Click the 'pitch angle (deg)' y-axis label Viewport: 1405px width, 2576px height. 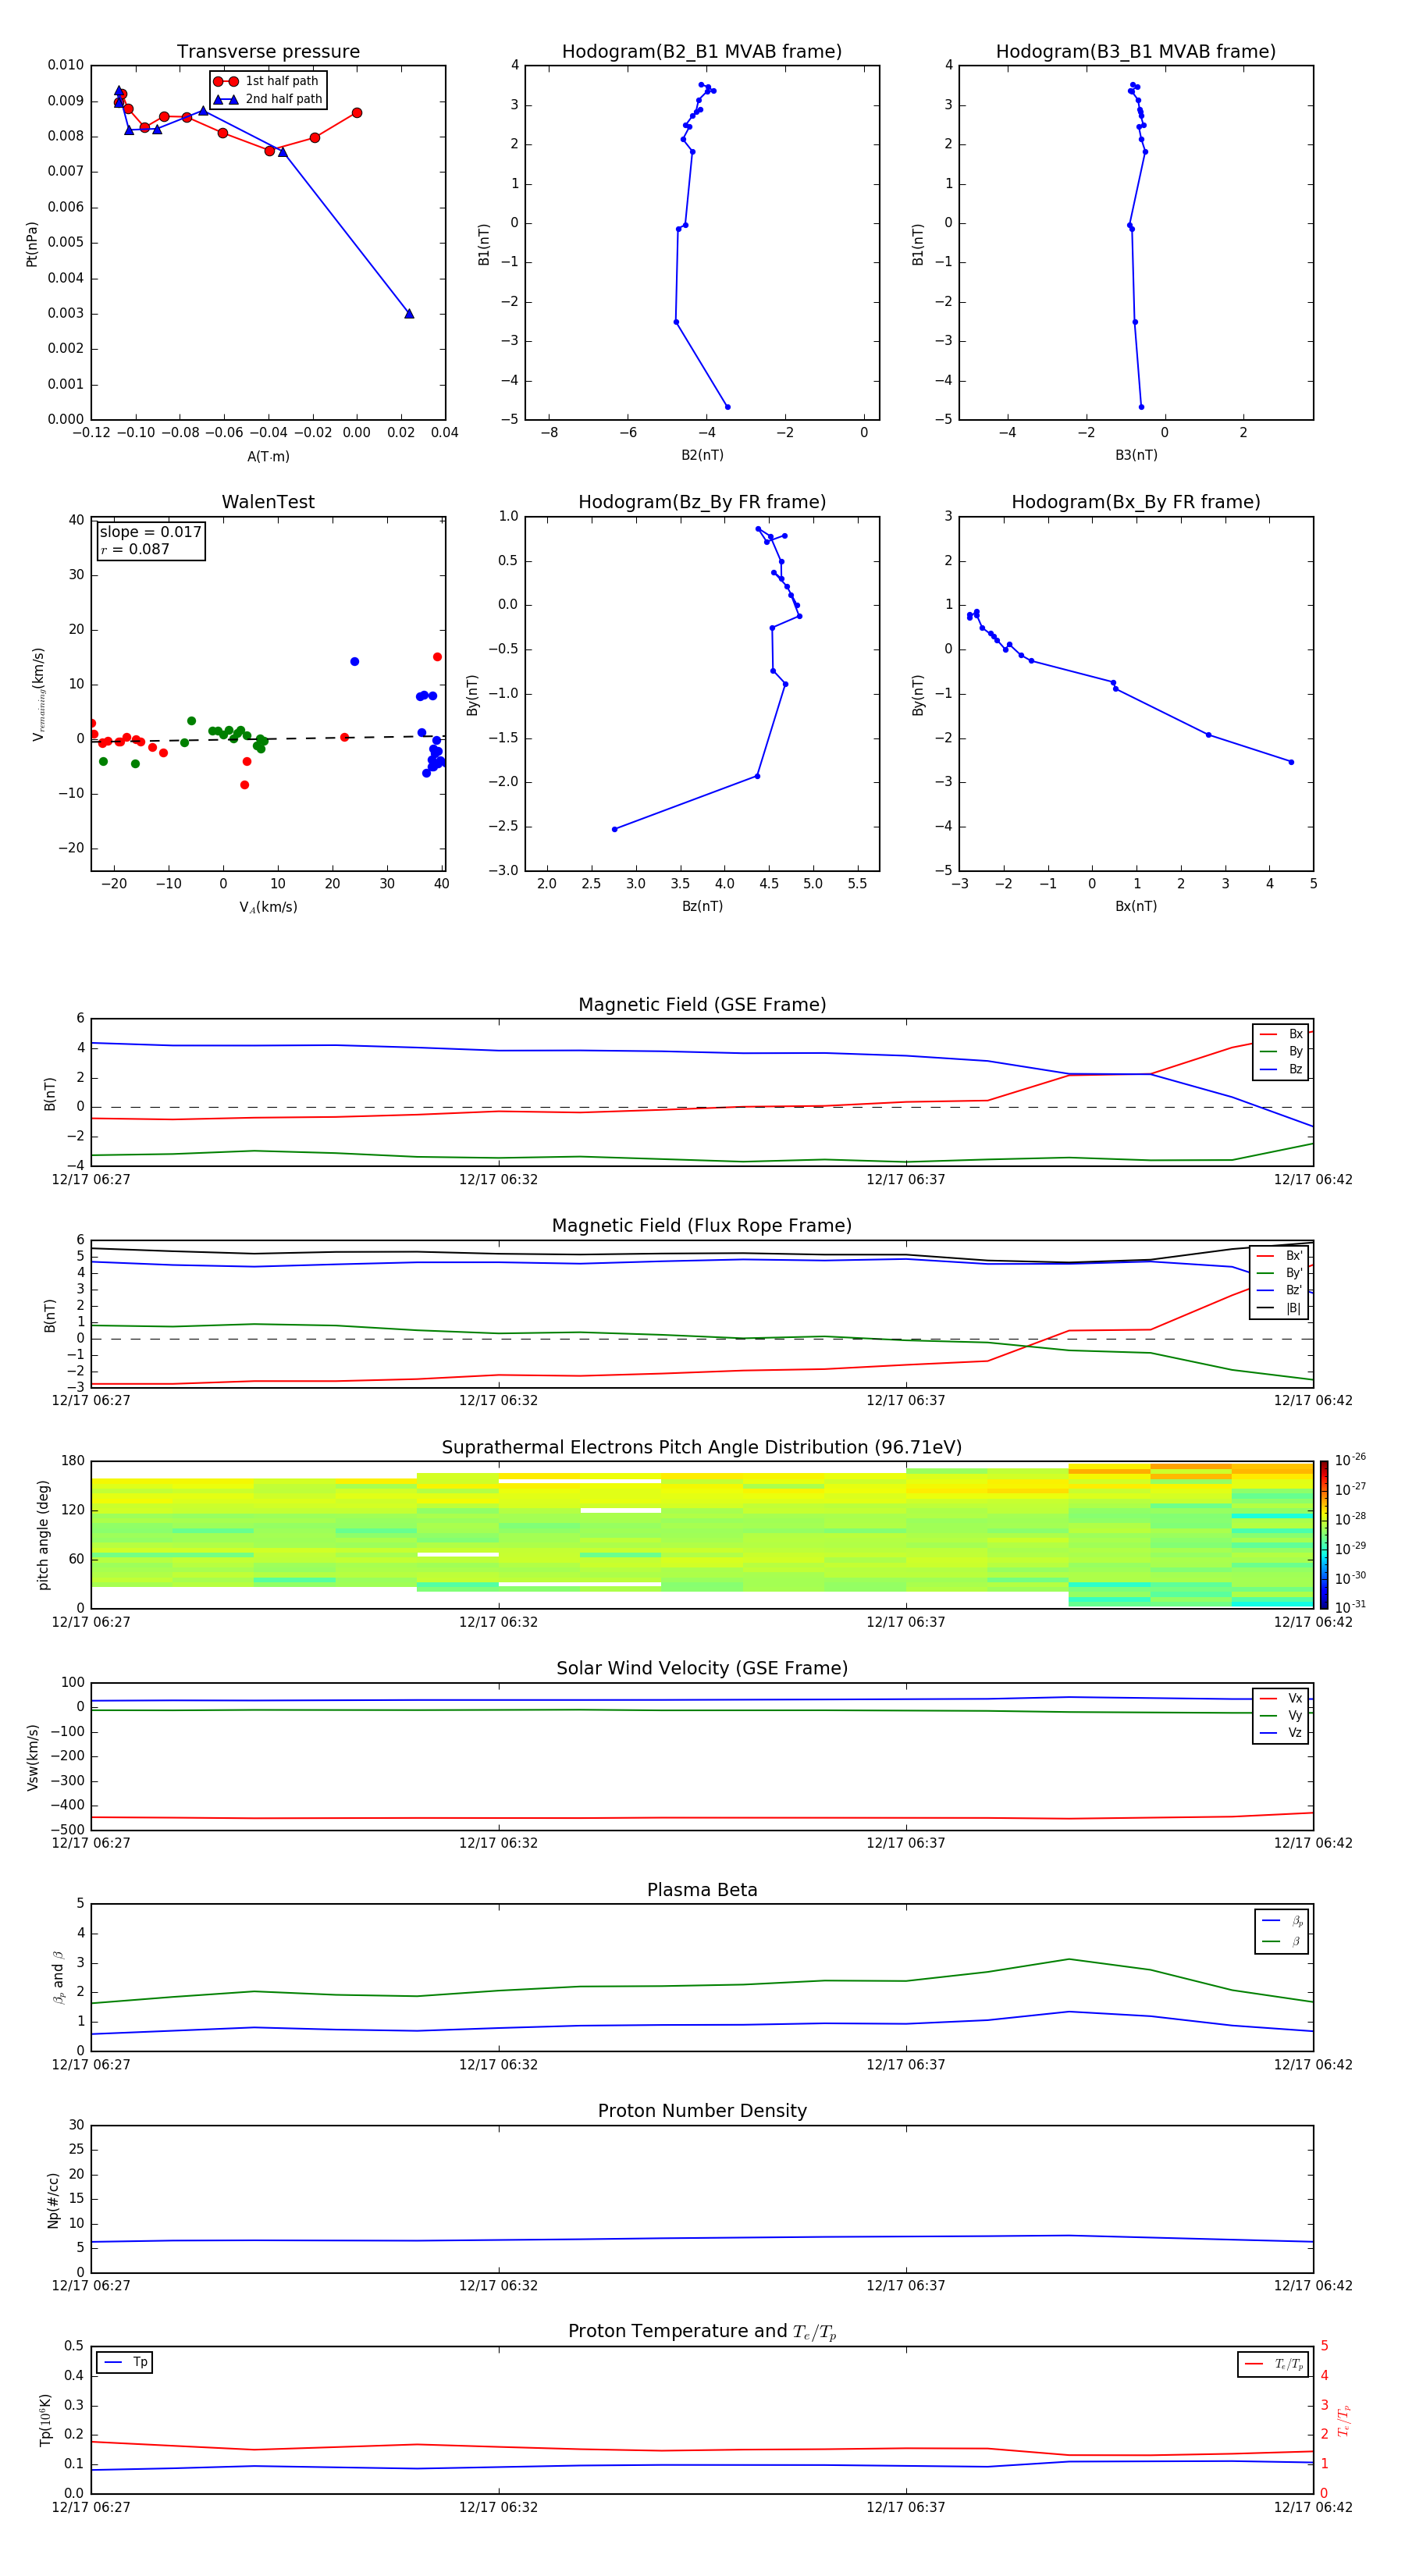(43, 1535)
